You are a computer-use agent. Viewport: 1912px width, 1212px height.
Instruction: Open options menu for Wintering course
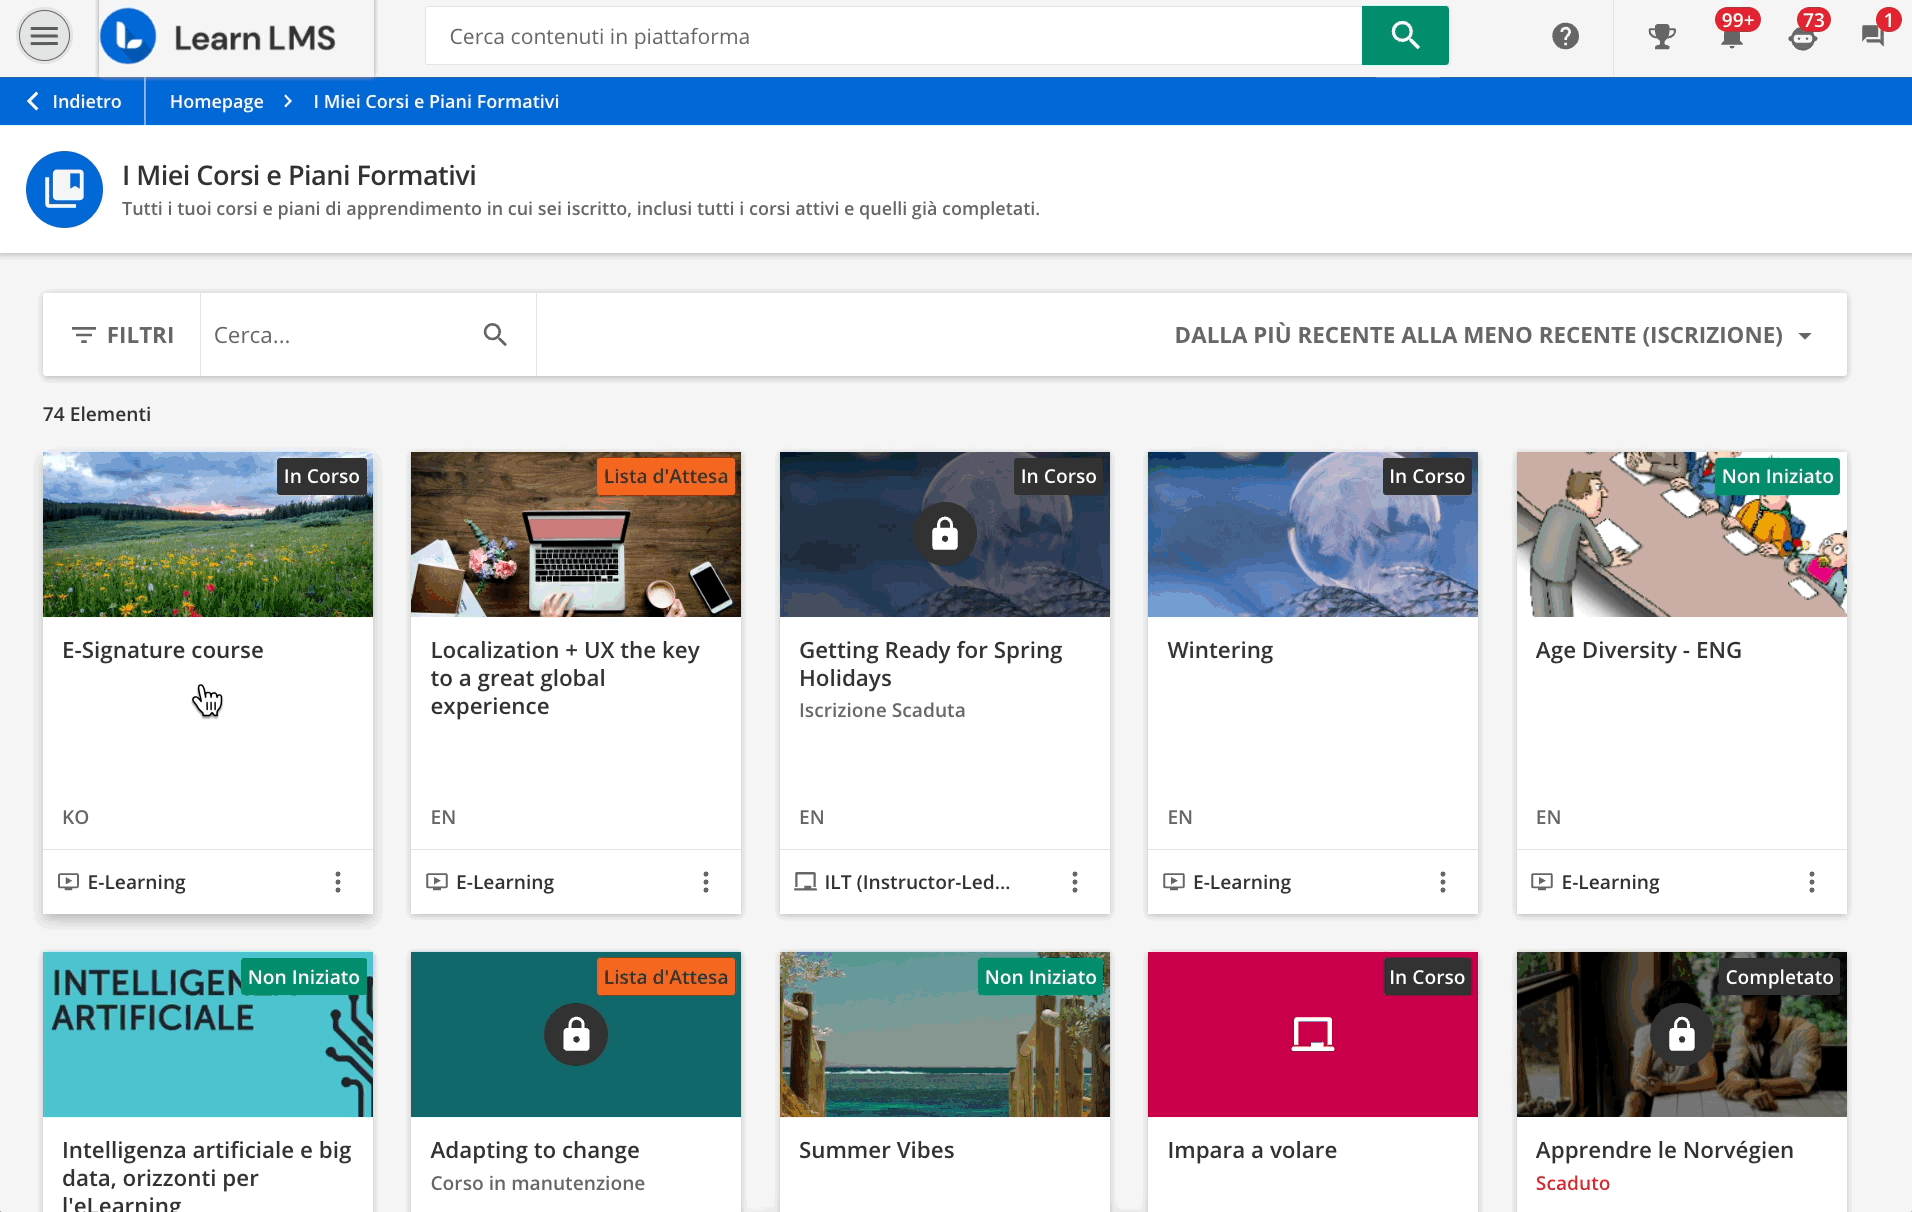click(1442, 882)
